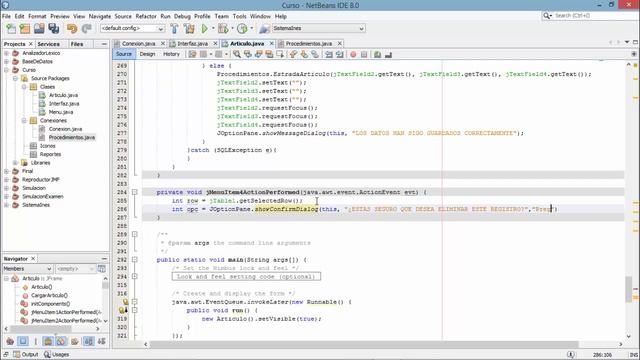Click the Next Bookmark editor icon
The width and height of the screenshot is (640, 360).
(304, 54)
